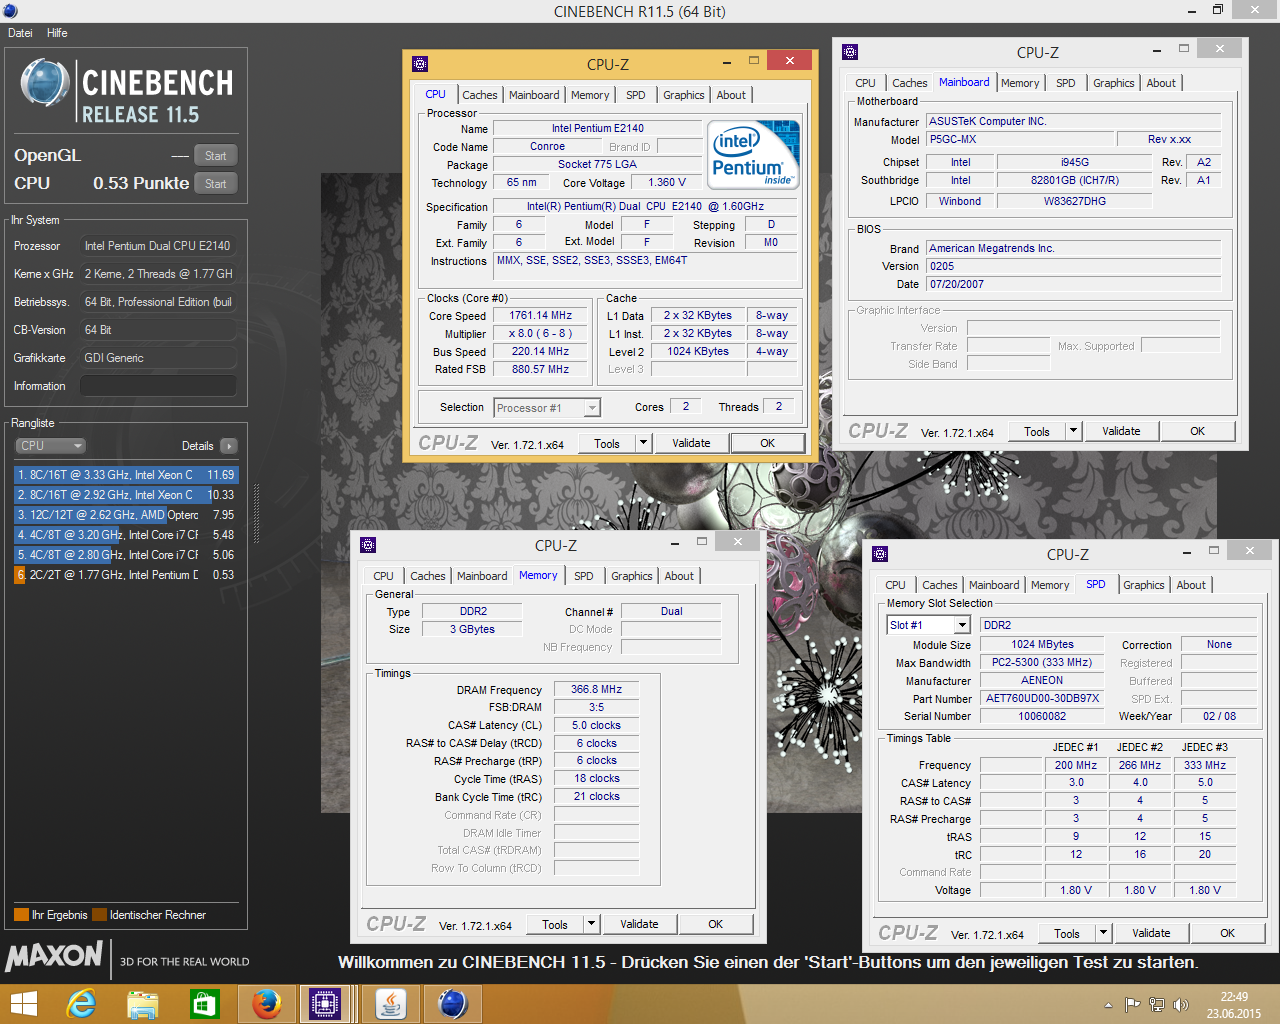The image size is (1280, 1024).
Task: Open Tools dropdown arrow in Mainboard window
Action: (x=1073, y=431)
